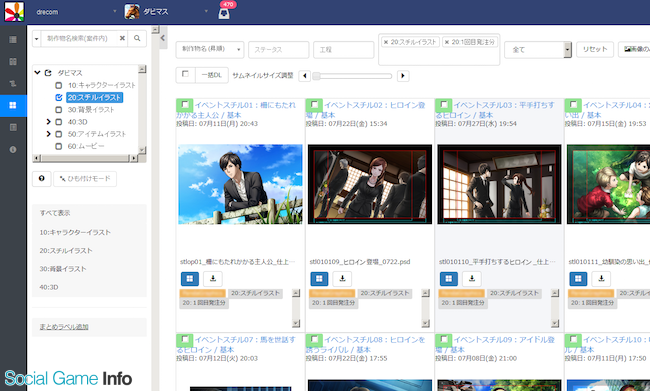
Task: Click the help question mark icon
Action: click(41, 179)
